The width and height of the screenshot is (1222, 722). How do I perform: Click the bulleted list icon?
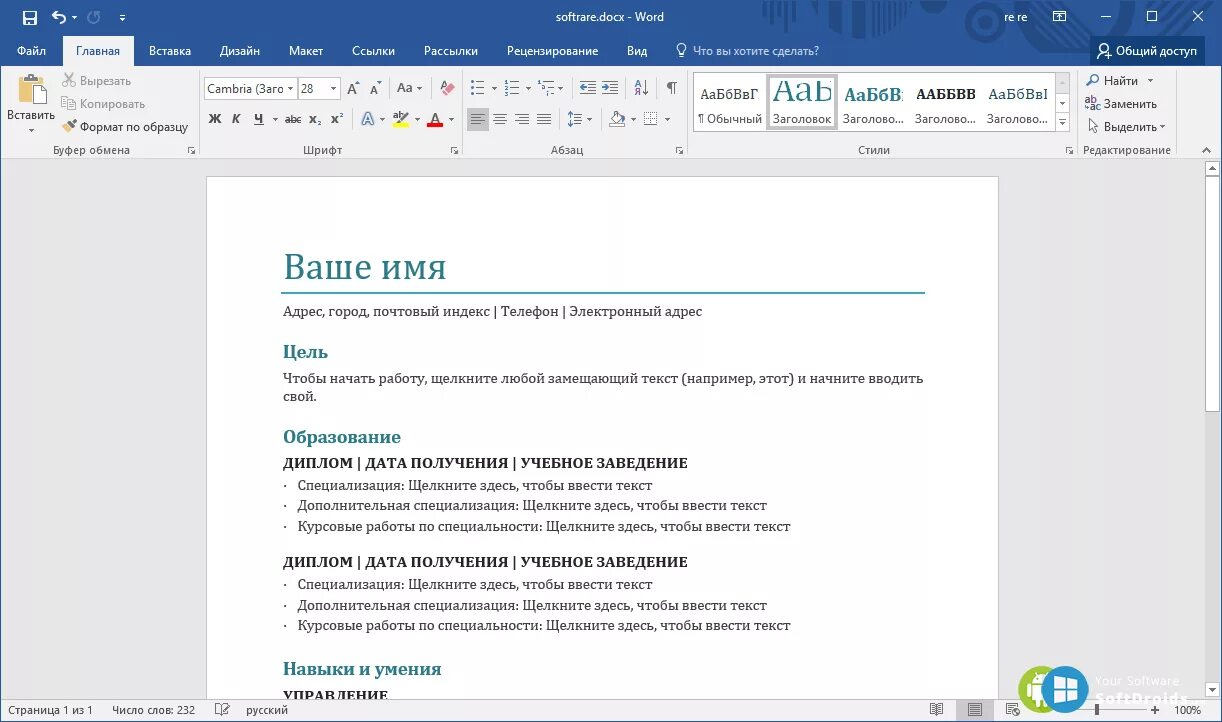[477, 88]
